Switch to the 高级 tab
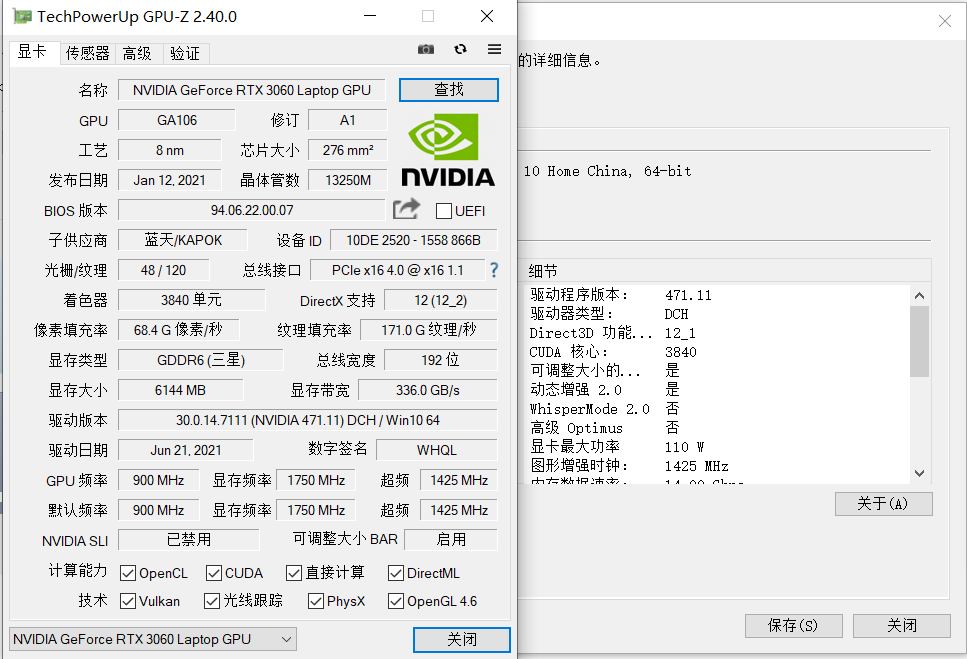 [138, 54]
